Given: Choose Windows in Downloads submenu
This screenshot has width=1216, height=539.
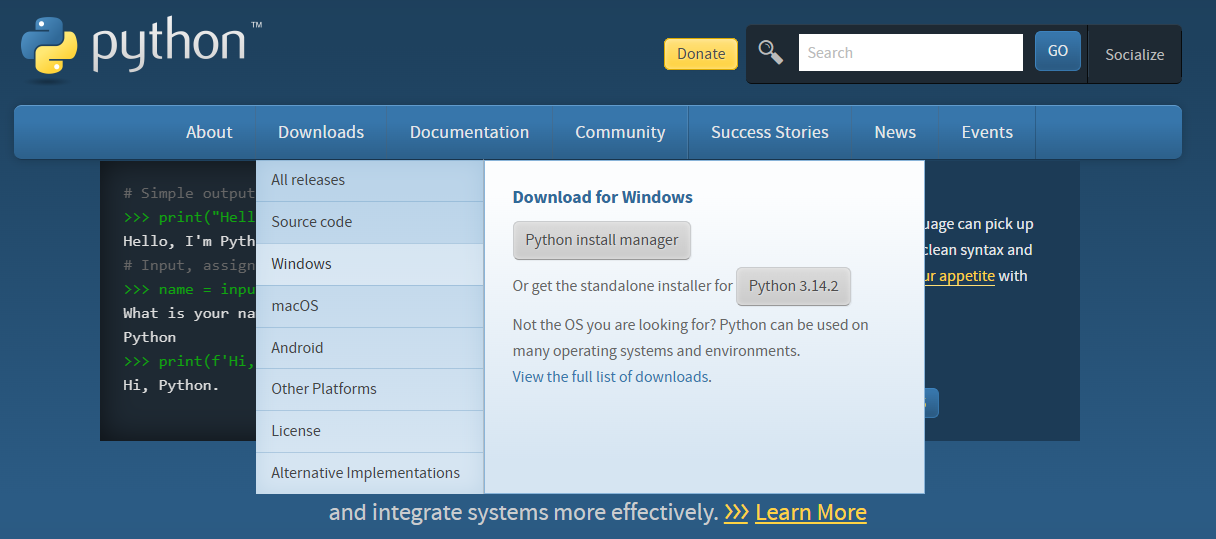Looking at the screenshot, I should [x=370, y=264].
